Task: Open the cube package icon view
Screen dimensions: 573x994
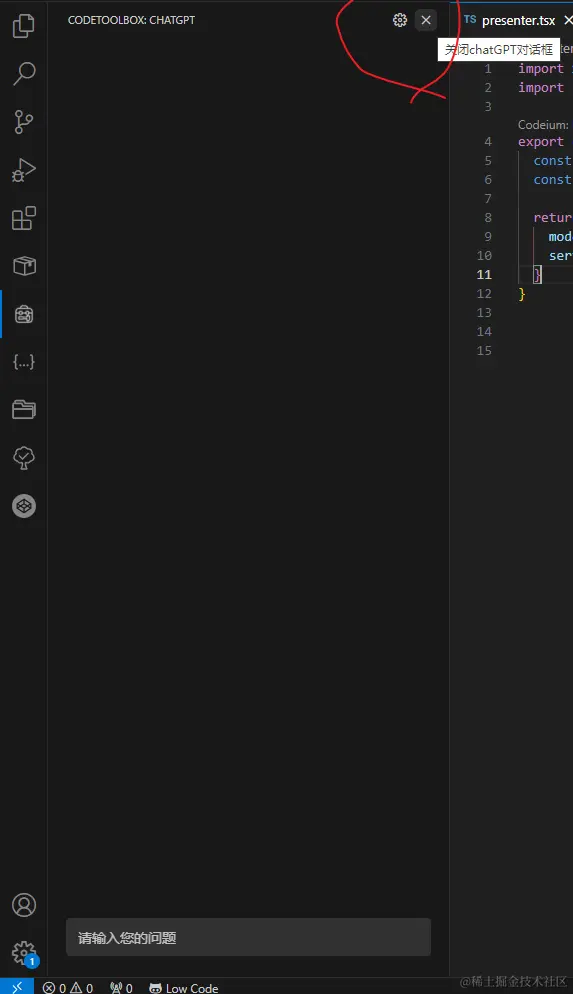Action: pos(23,266)
